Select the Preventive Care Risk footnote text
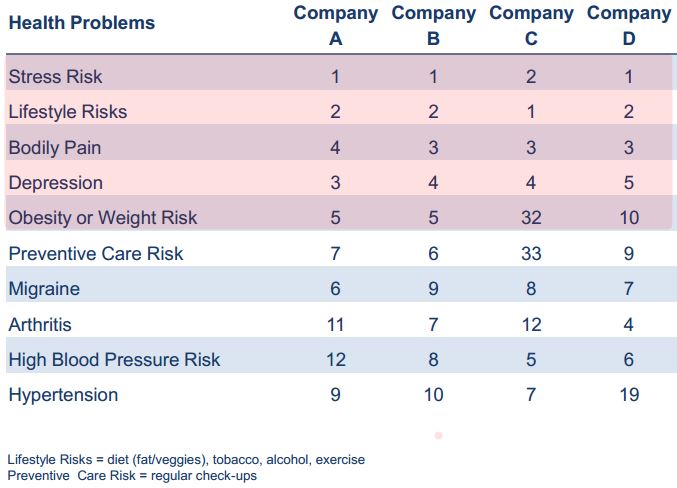 pyautogui.click(x=132, y=476)
